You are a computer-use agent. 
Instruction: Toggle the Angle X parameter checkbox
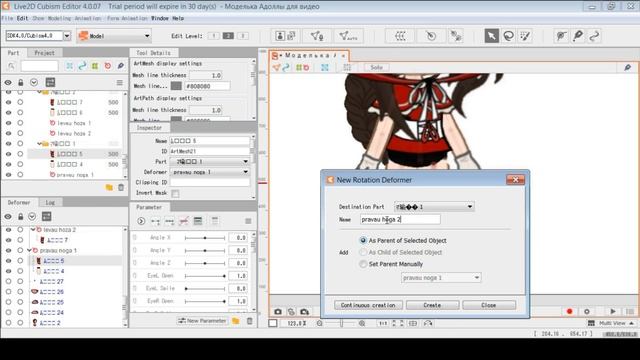(x=135, y=238)
